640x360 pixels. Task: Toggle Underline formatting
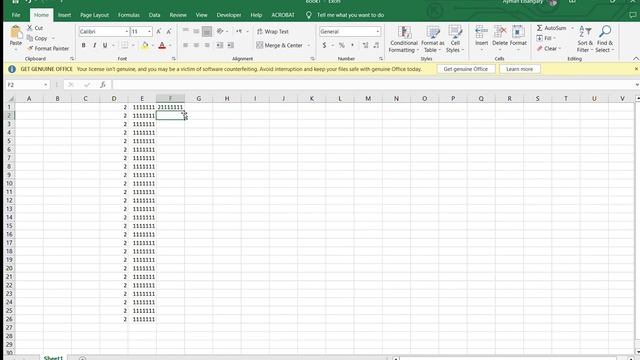click(105, 45)
